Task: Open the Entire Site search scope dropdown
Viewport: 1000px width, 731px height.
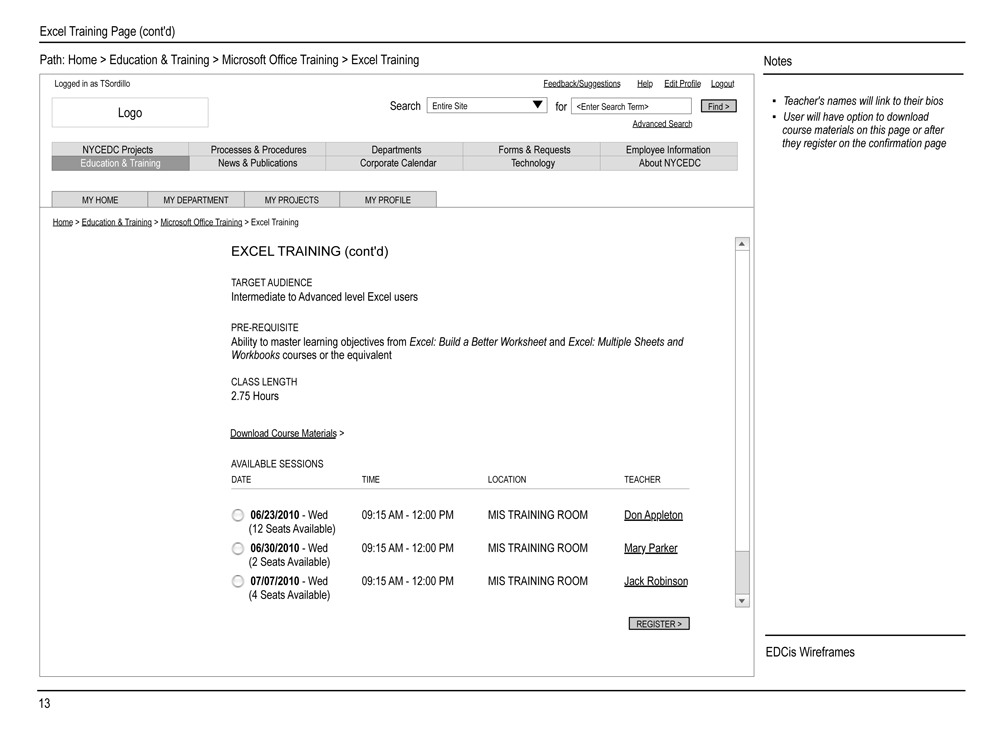Action: [486, 105]
